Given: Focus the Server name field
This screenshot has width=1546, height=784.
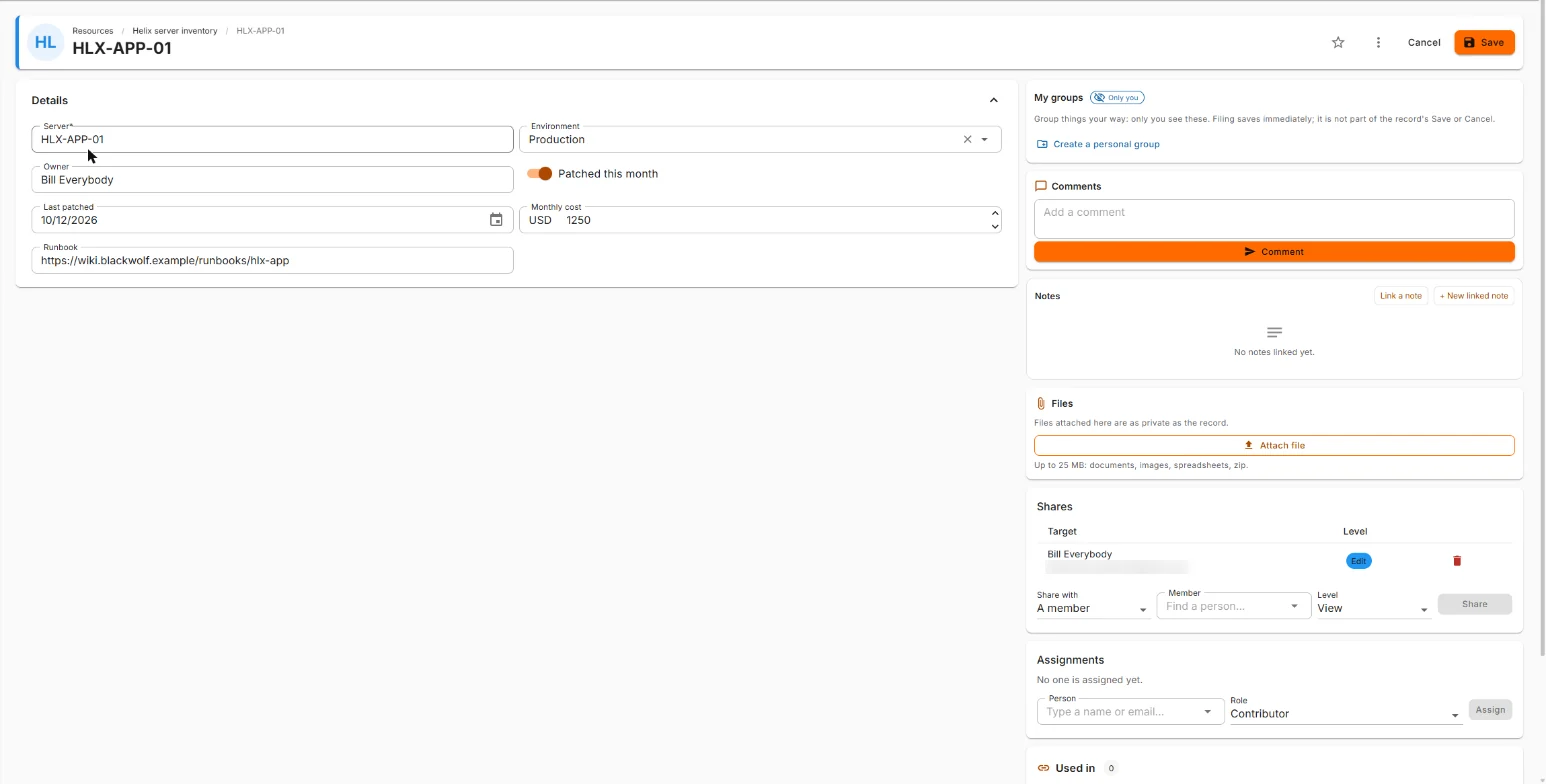Looking at the screenshot, I should (x=272, y=140).
